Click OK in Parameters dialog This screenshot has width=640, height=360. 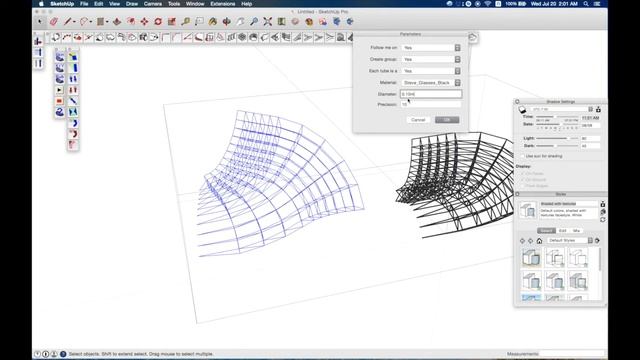[447, 120]
